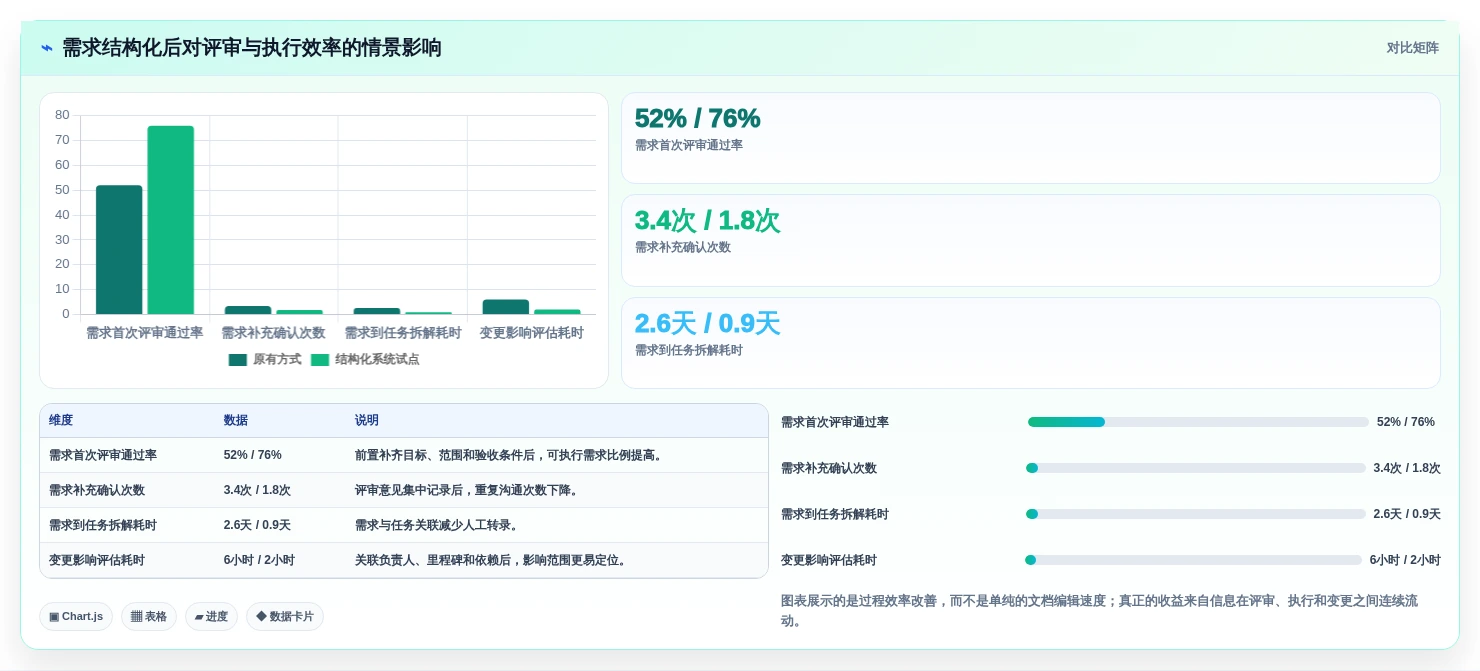1480x671 pixels.
Task: Click the 2.6天 / 0.9天 data card value
Action: click(x=707, y=324)
